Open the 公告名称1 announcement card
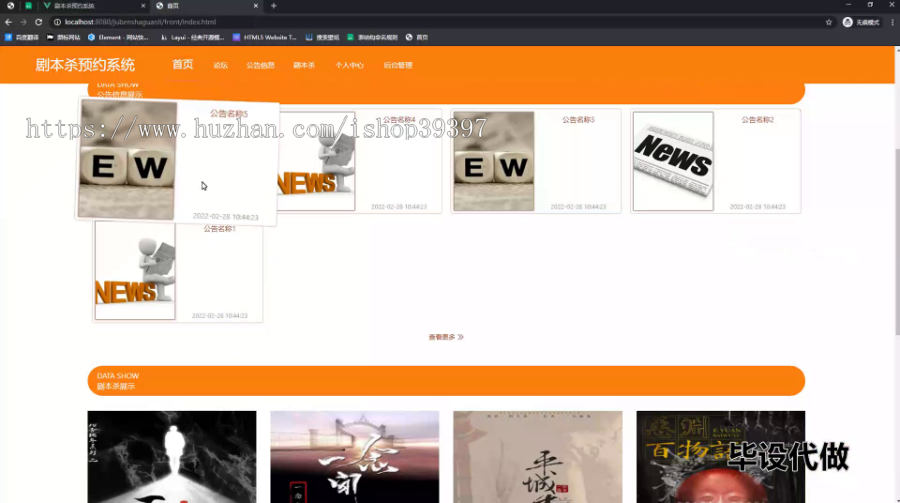 [x=178, y=272]
